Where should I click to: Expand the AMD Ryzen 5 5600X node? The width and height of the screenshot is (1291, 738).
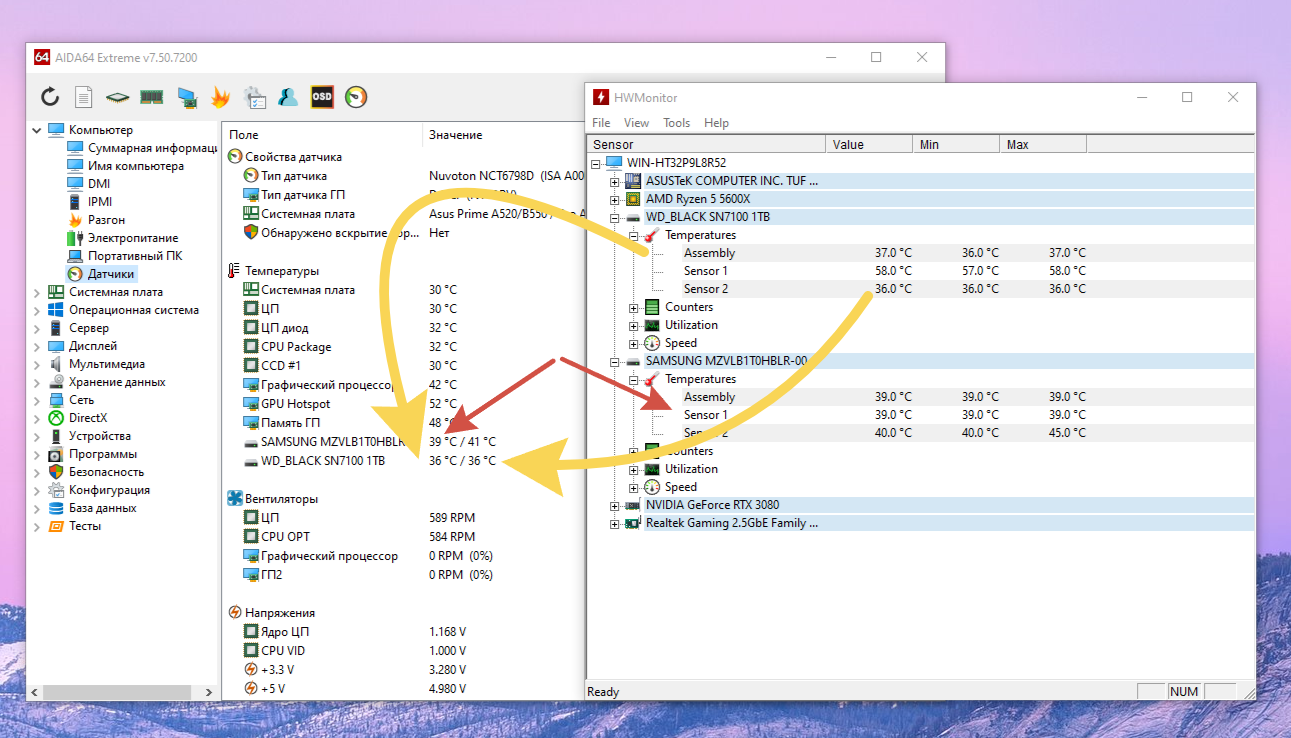click(614, 200)
